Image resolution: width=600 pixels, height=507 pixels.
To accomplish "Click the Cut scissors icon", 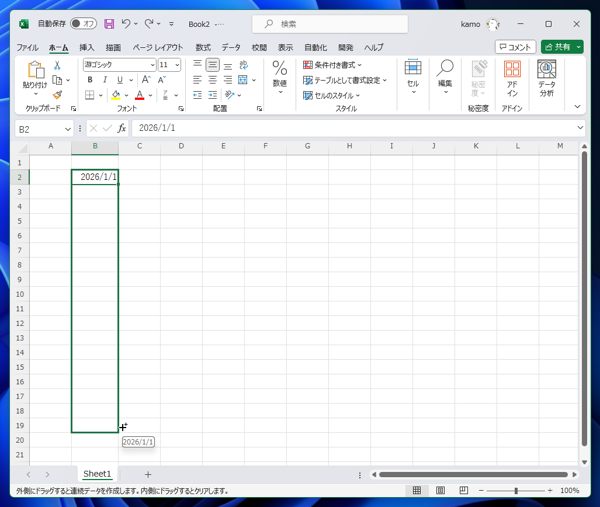I will coord(57,65).
